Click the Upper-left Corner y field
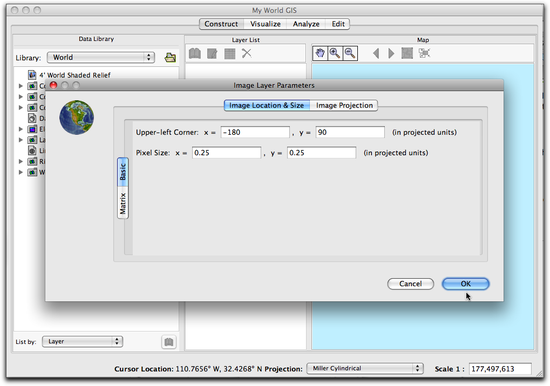 click(x=350, y=132)
